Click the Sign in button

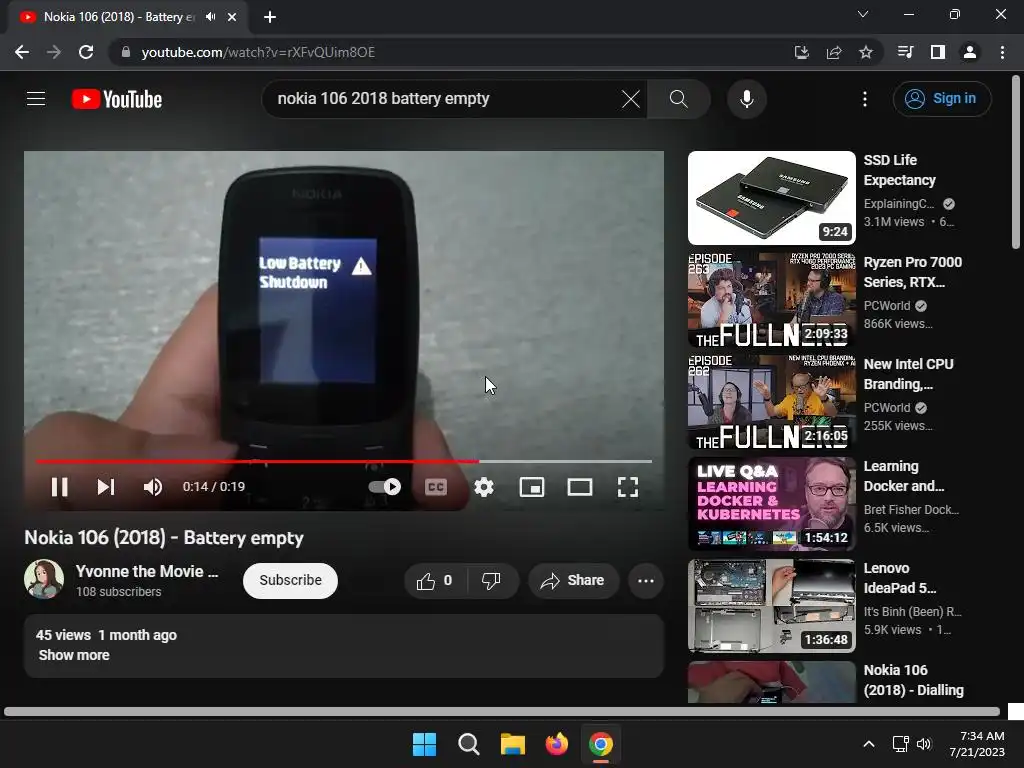point(942,99)
